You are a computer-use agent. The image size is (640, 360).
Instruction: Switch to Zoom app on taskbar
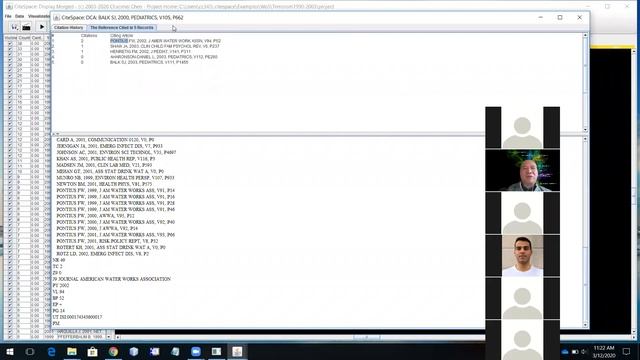196,351
